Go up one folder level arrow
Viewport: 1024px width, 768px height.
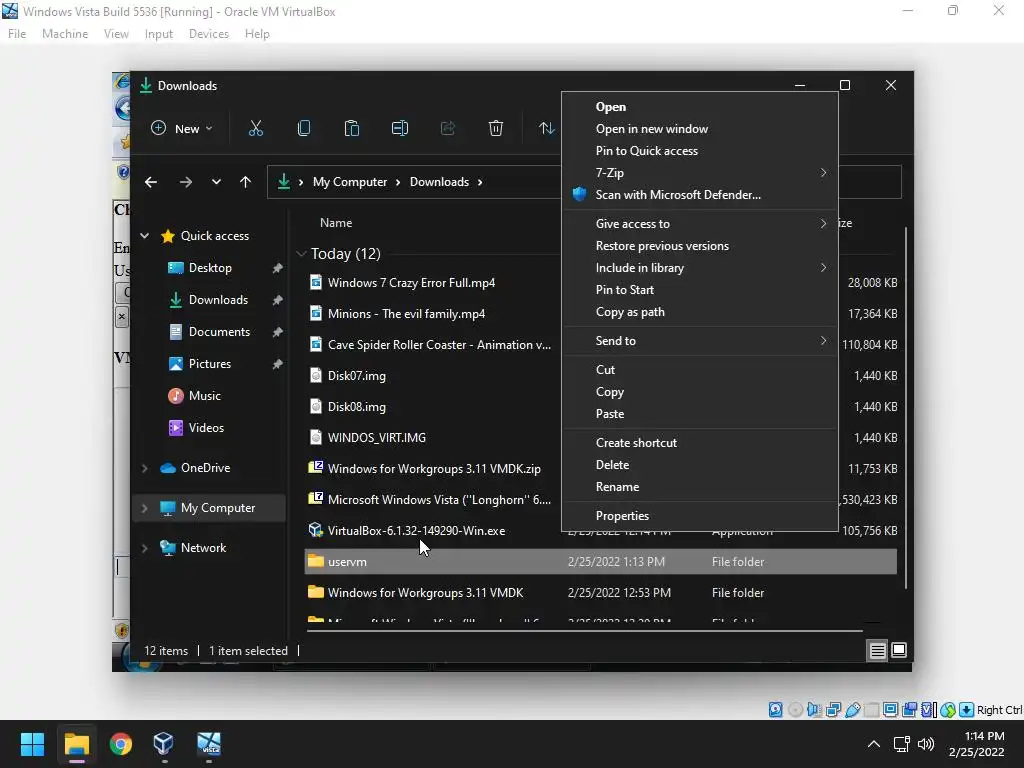point(246,182)
